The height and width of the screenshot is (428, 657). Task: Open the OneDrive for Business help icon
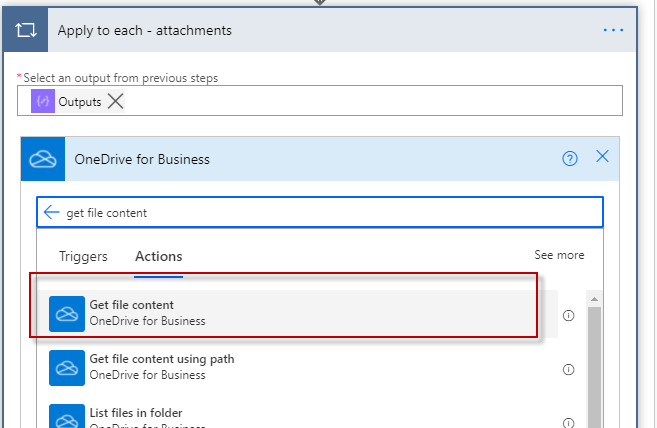tap(570, 158)
